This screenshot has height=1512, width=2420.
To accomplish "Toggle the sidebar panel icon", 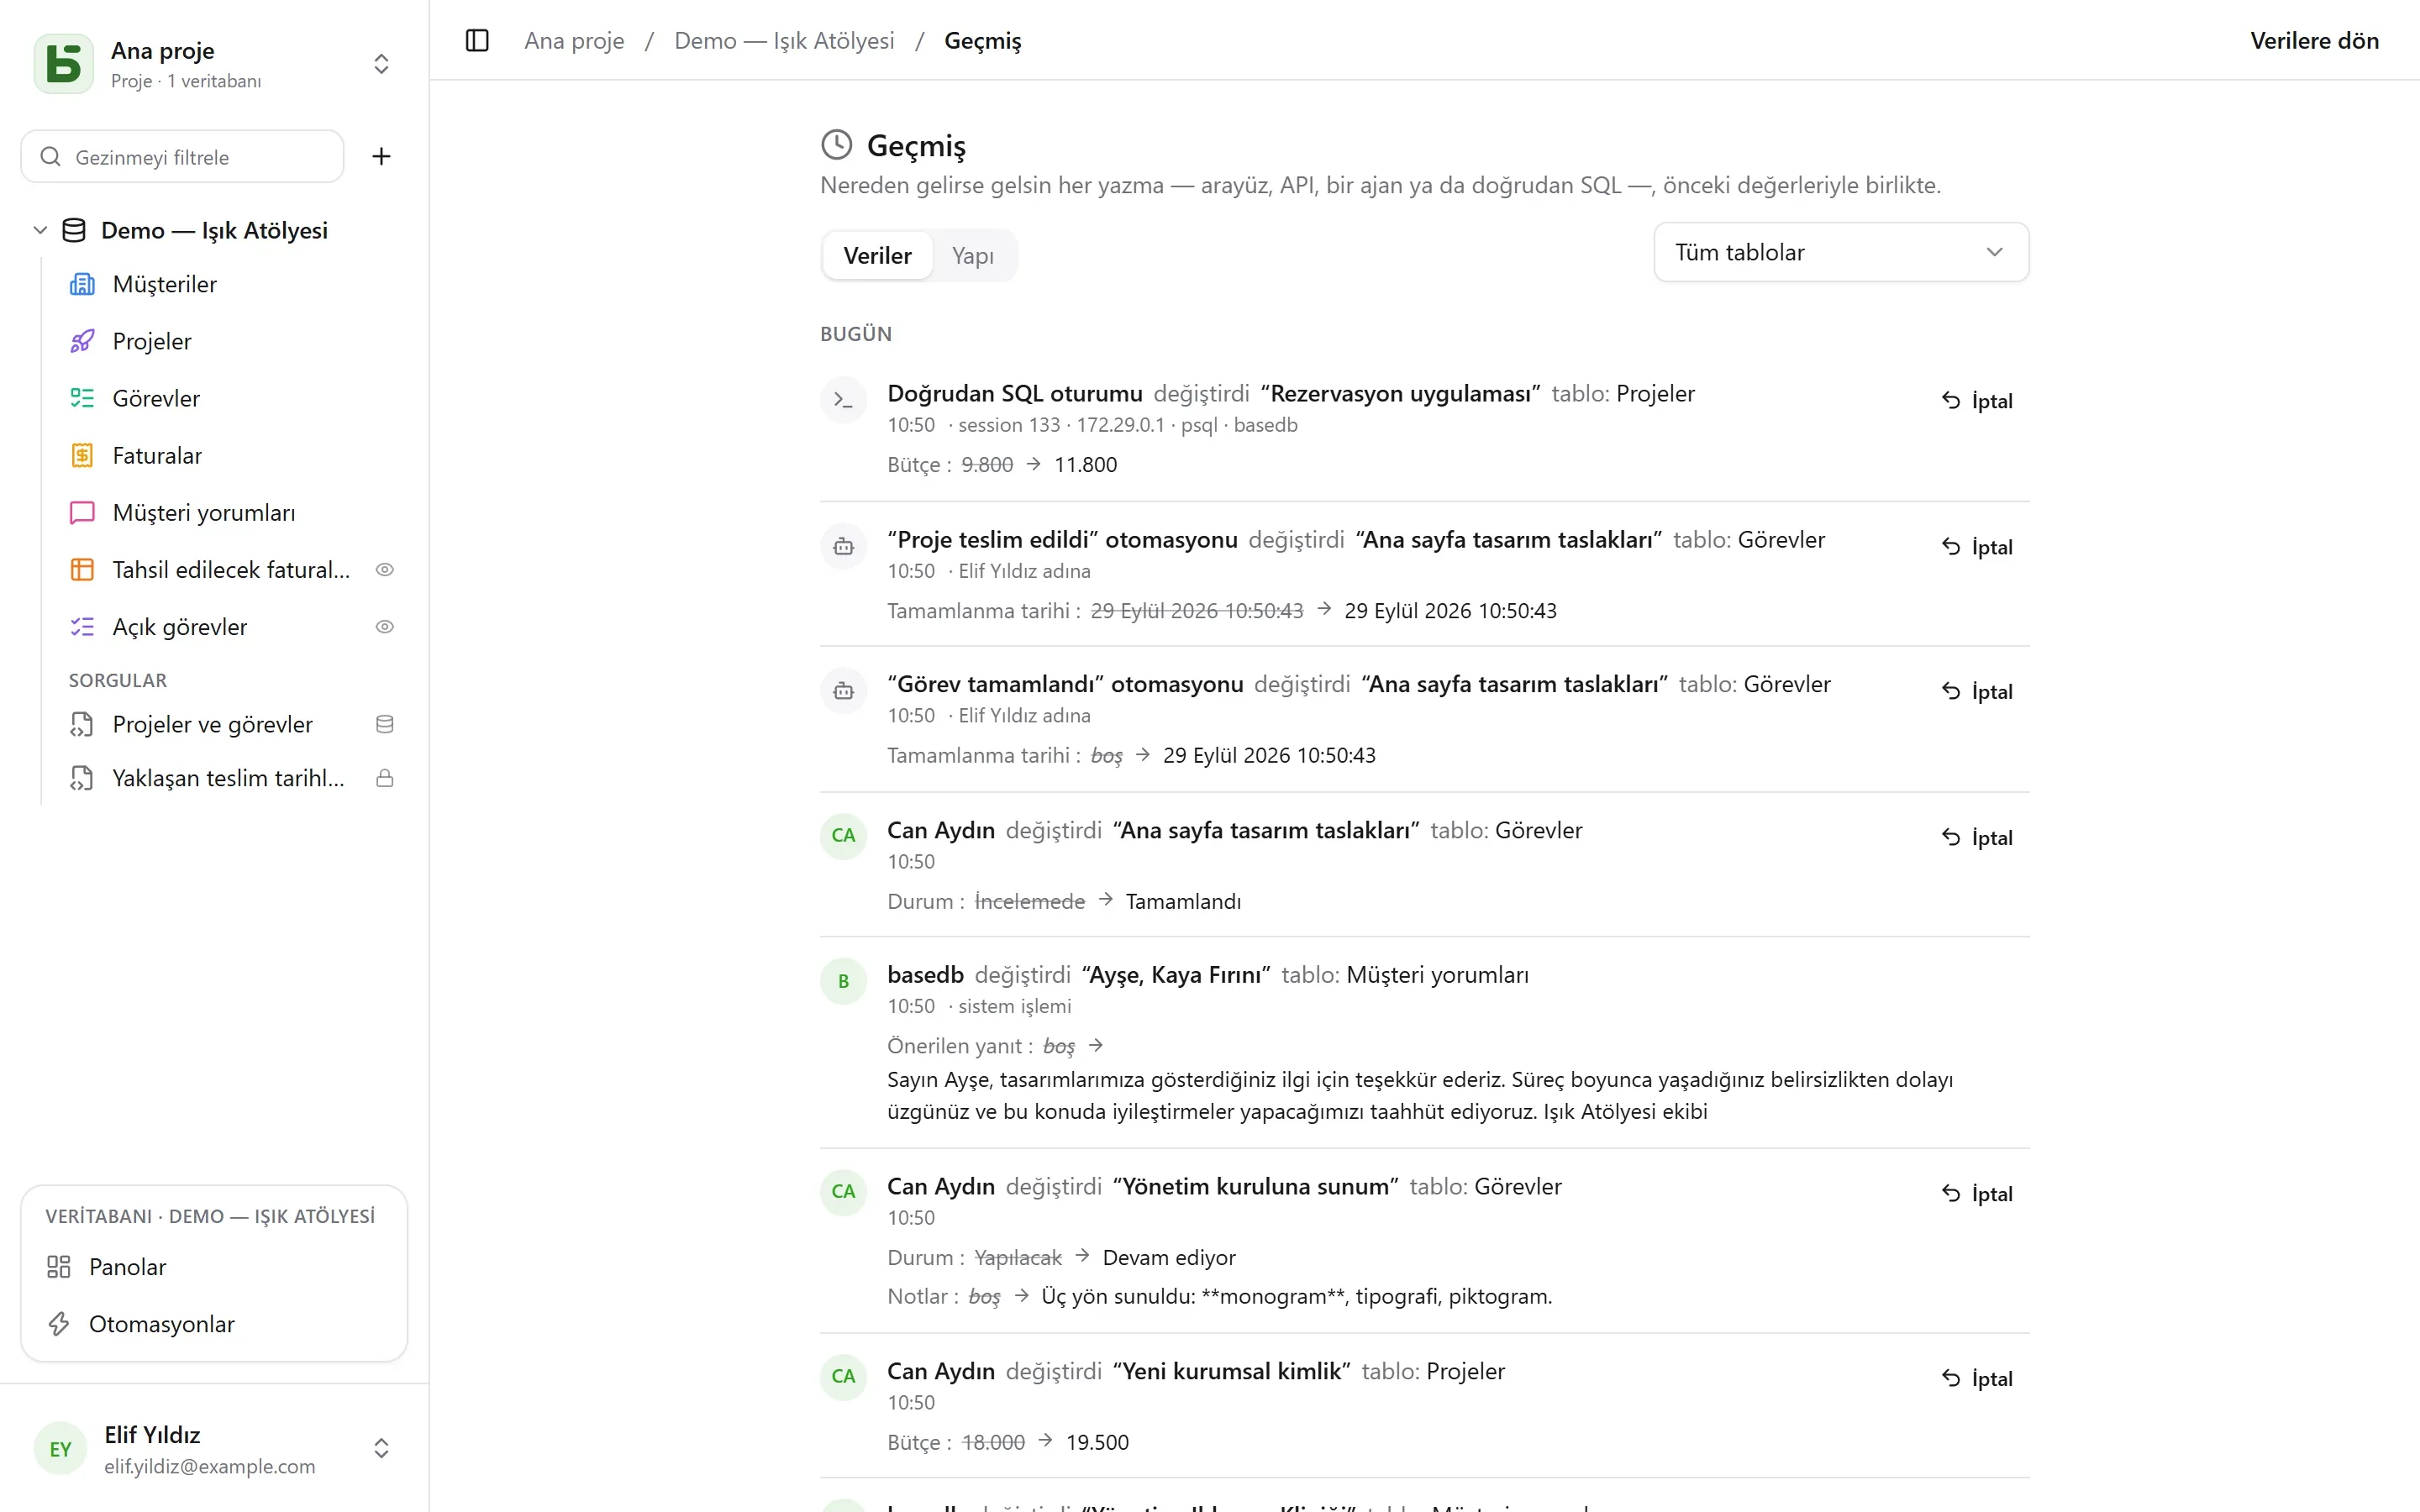I will 477,41.
